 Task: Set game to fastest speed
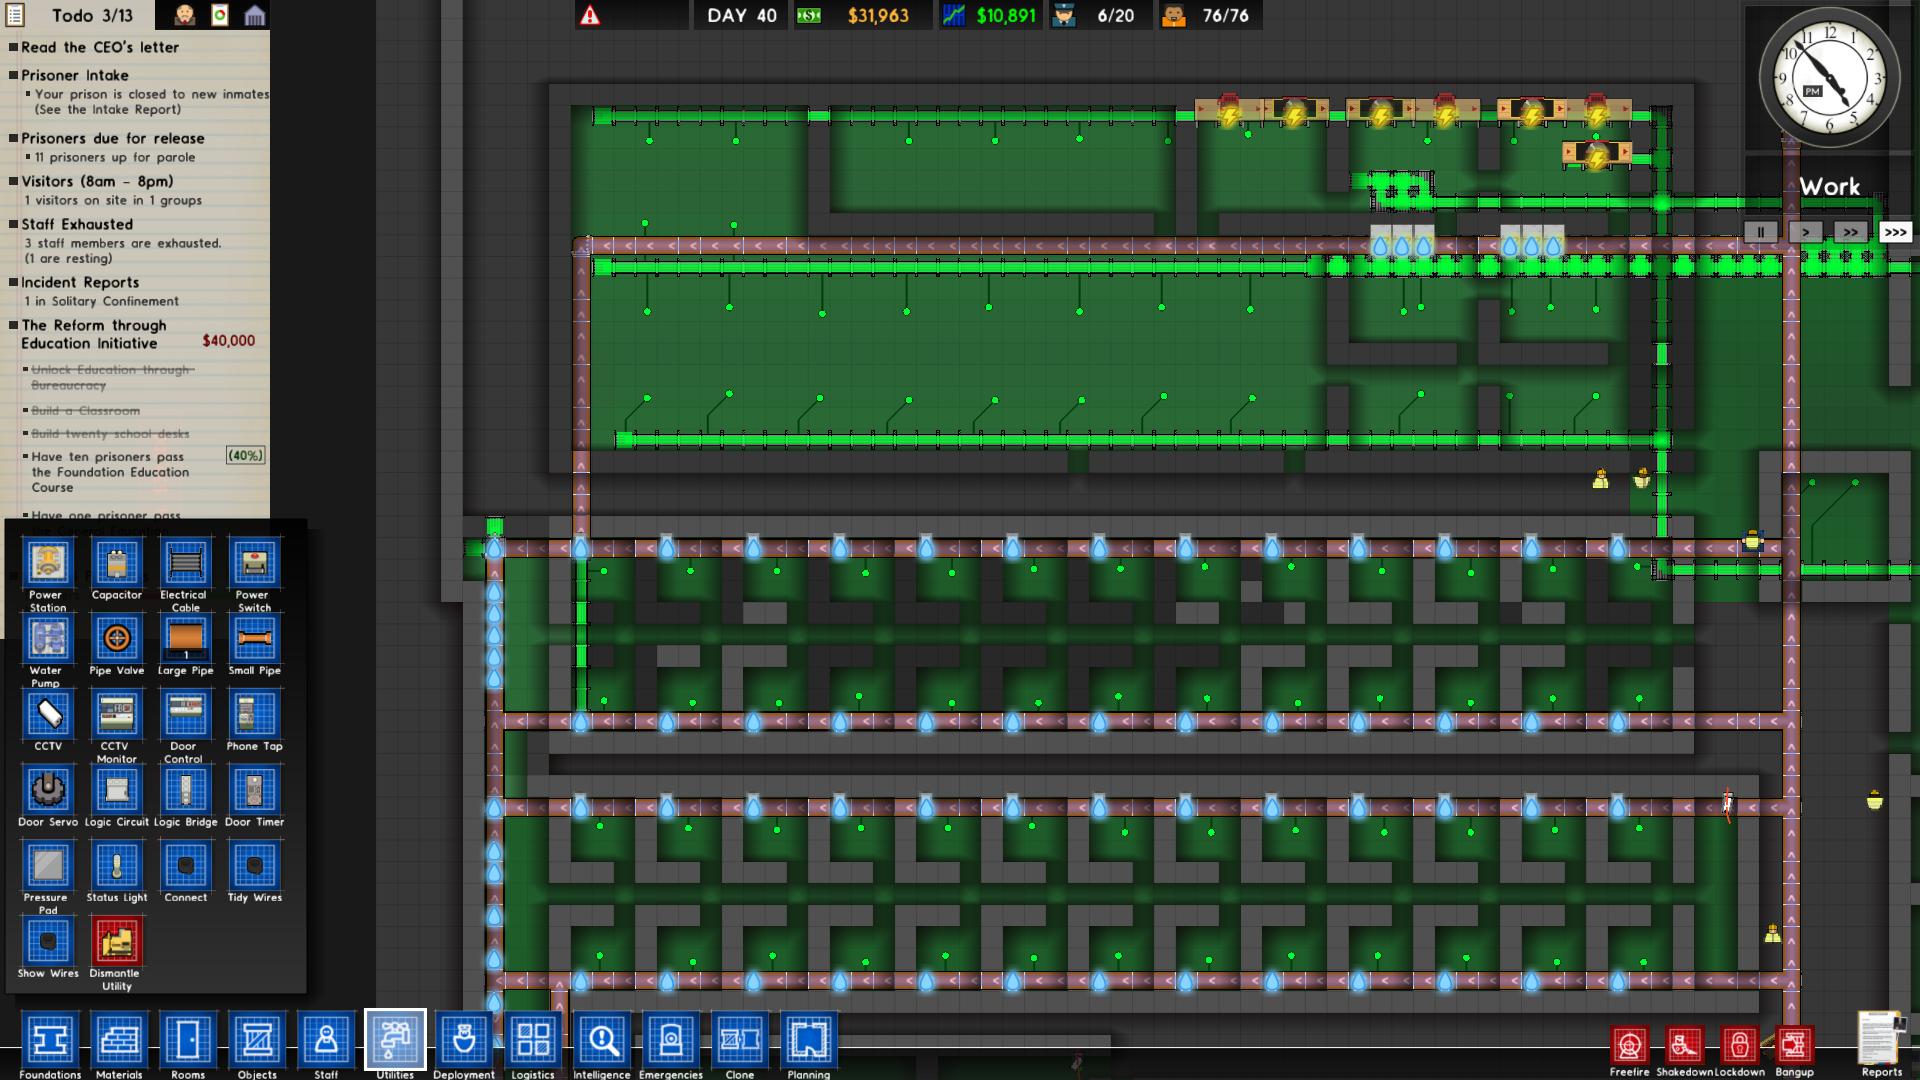(1895, 232)
